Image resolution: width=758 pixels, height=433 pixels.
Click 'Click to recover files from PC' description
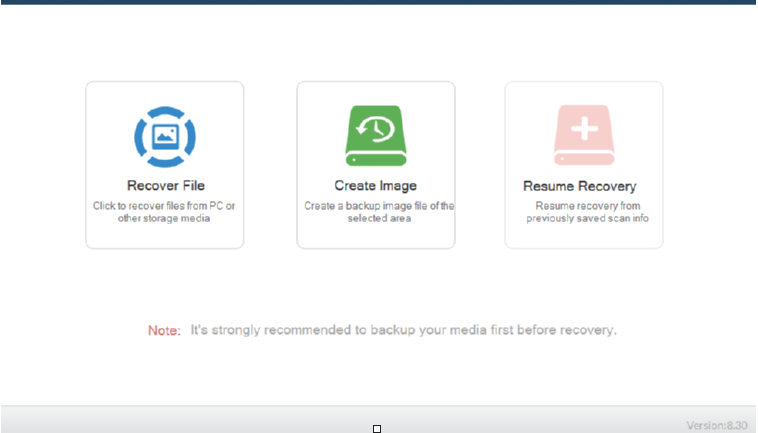click(164, 212)
